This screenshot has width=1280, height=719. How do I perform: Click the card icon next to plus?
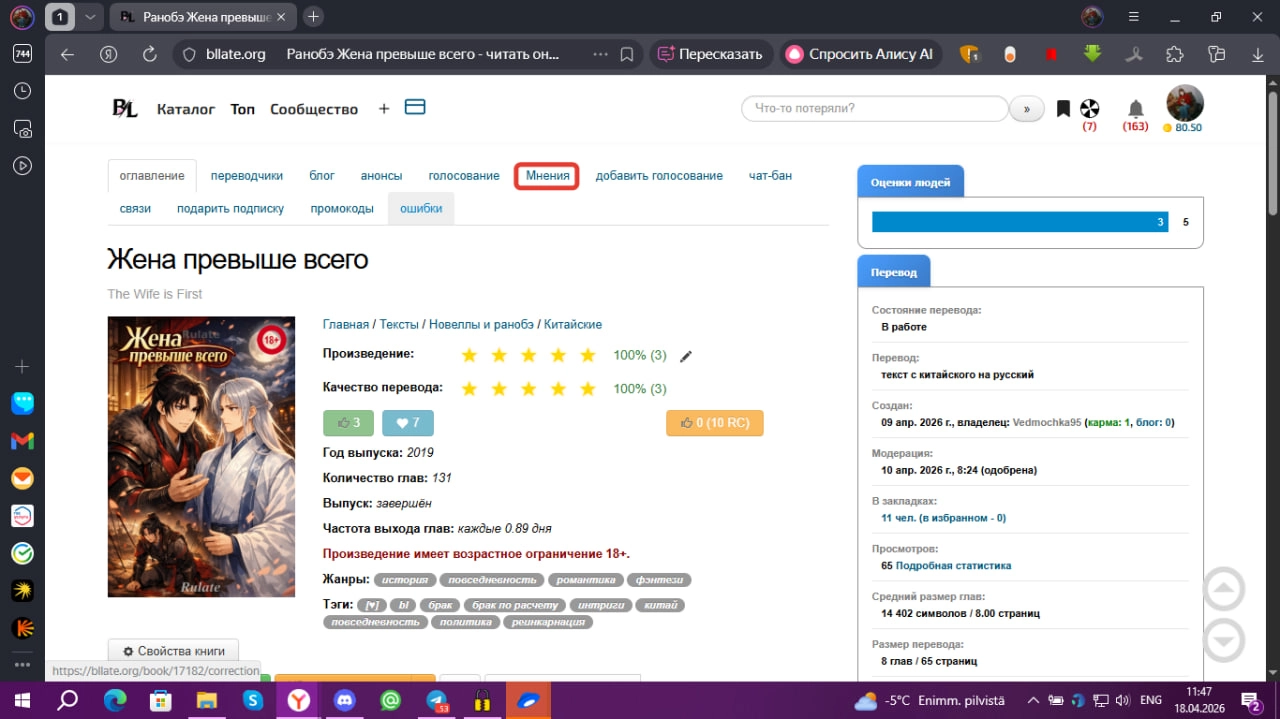(x=415, y=107)
